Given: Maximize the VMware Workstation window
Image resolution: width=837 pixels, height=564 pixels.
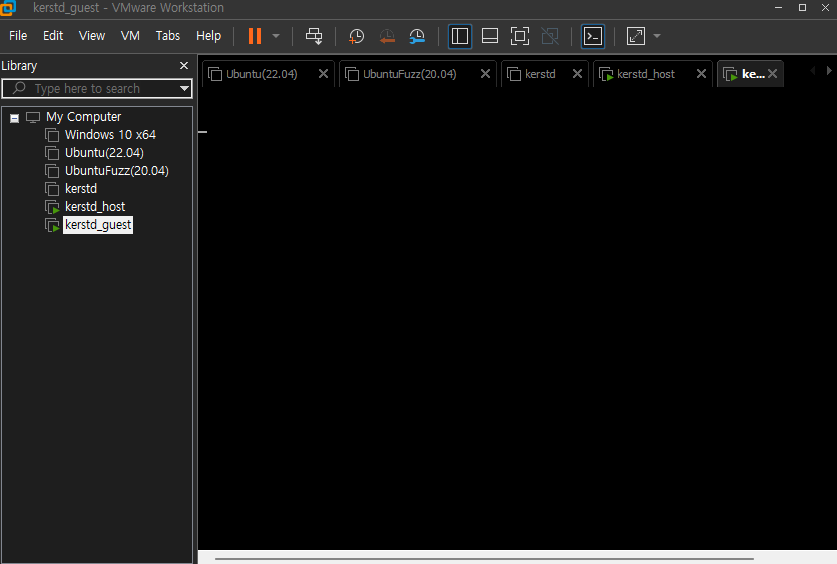Looking at the screenshot, I should tap(802, 7).
